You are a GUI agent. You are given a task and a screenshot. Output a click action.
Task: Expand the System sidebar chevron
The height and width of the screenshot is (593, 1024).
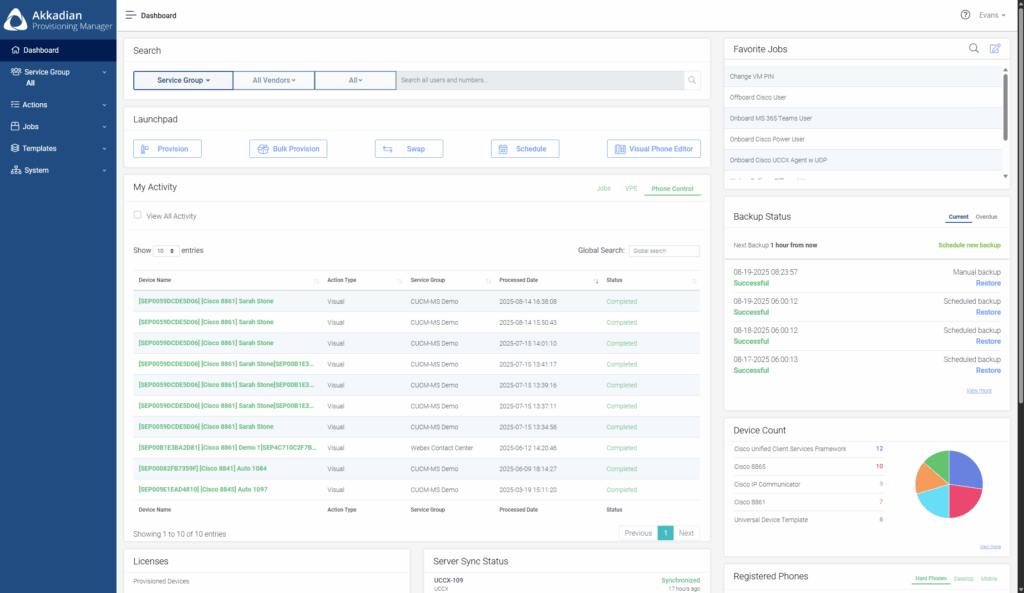tap(104, 170)
